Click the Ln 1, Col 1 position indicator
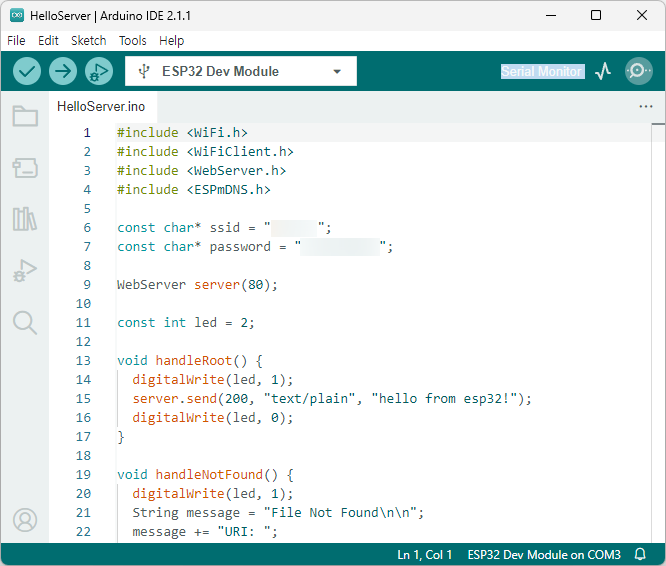 424,555
